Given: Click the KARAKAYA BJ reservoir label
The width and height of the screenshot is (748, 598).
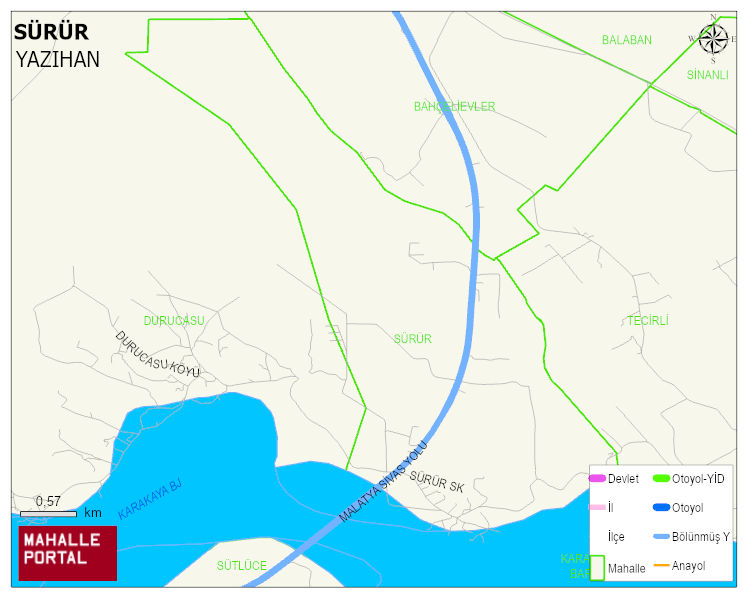Looking at the screenshot, I should coord(150,499).
